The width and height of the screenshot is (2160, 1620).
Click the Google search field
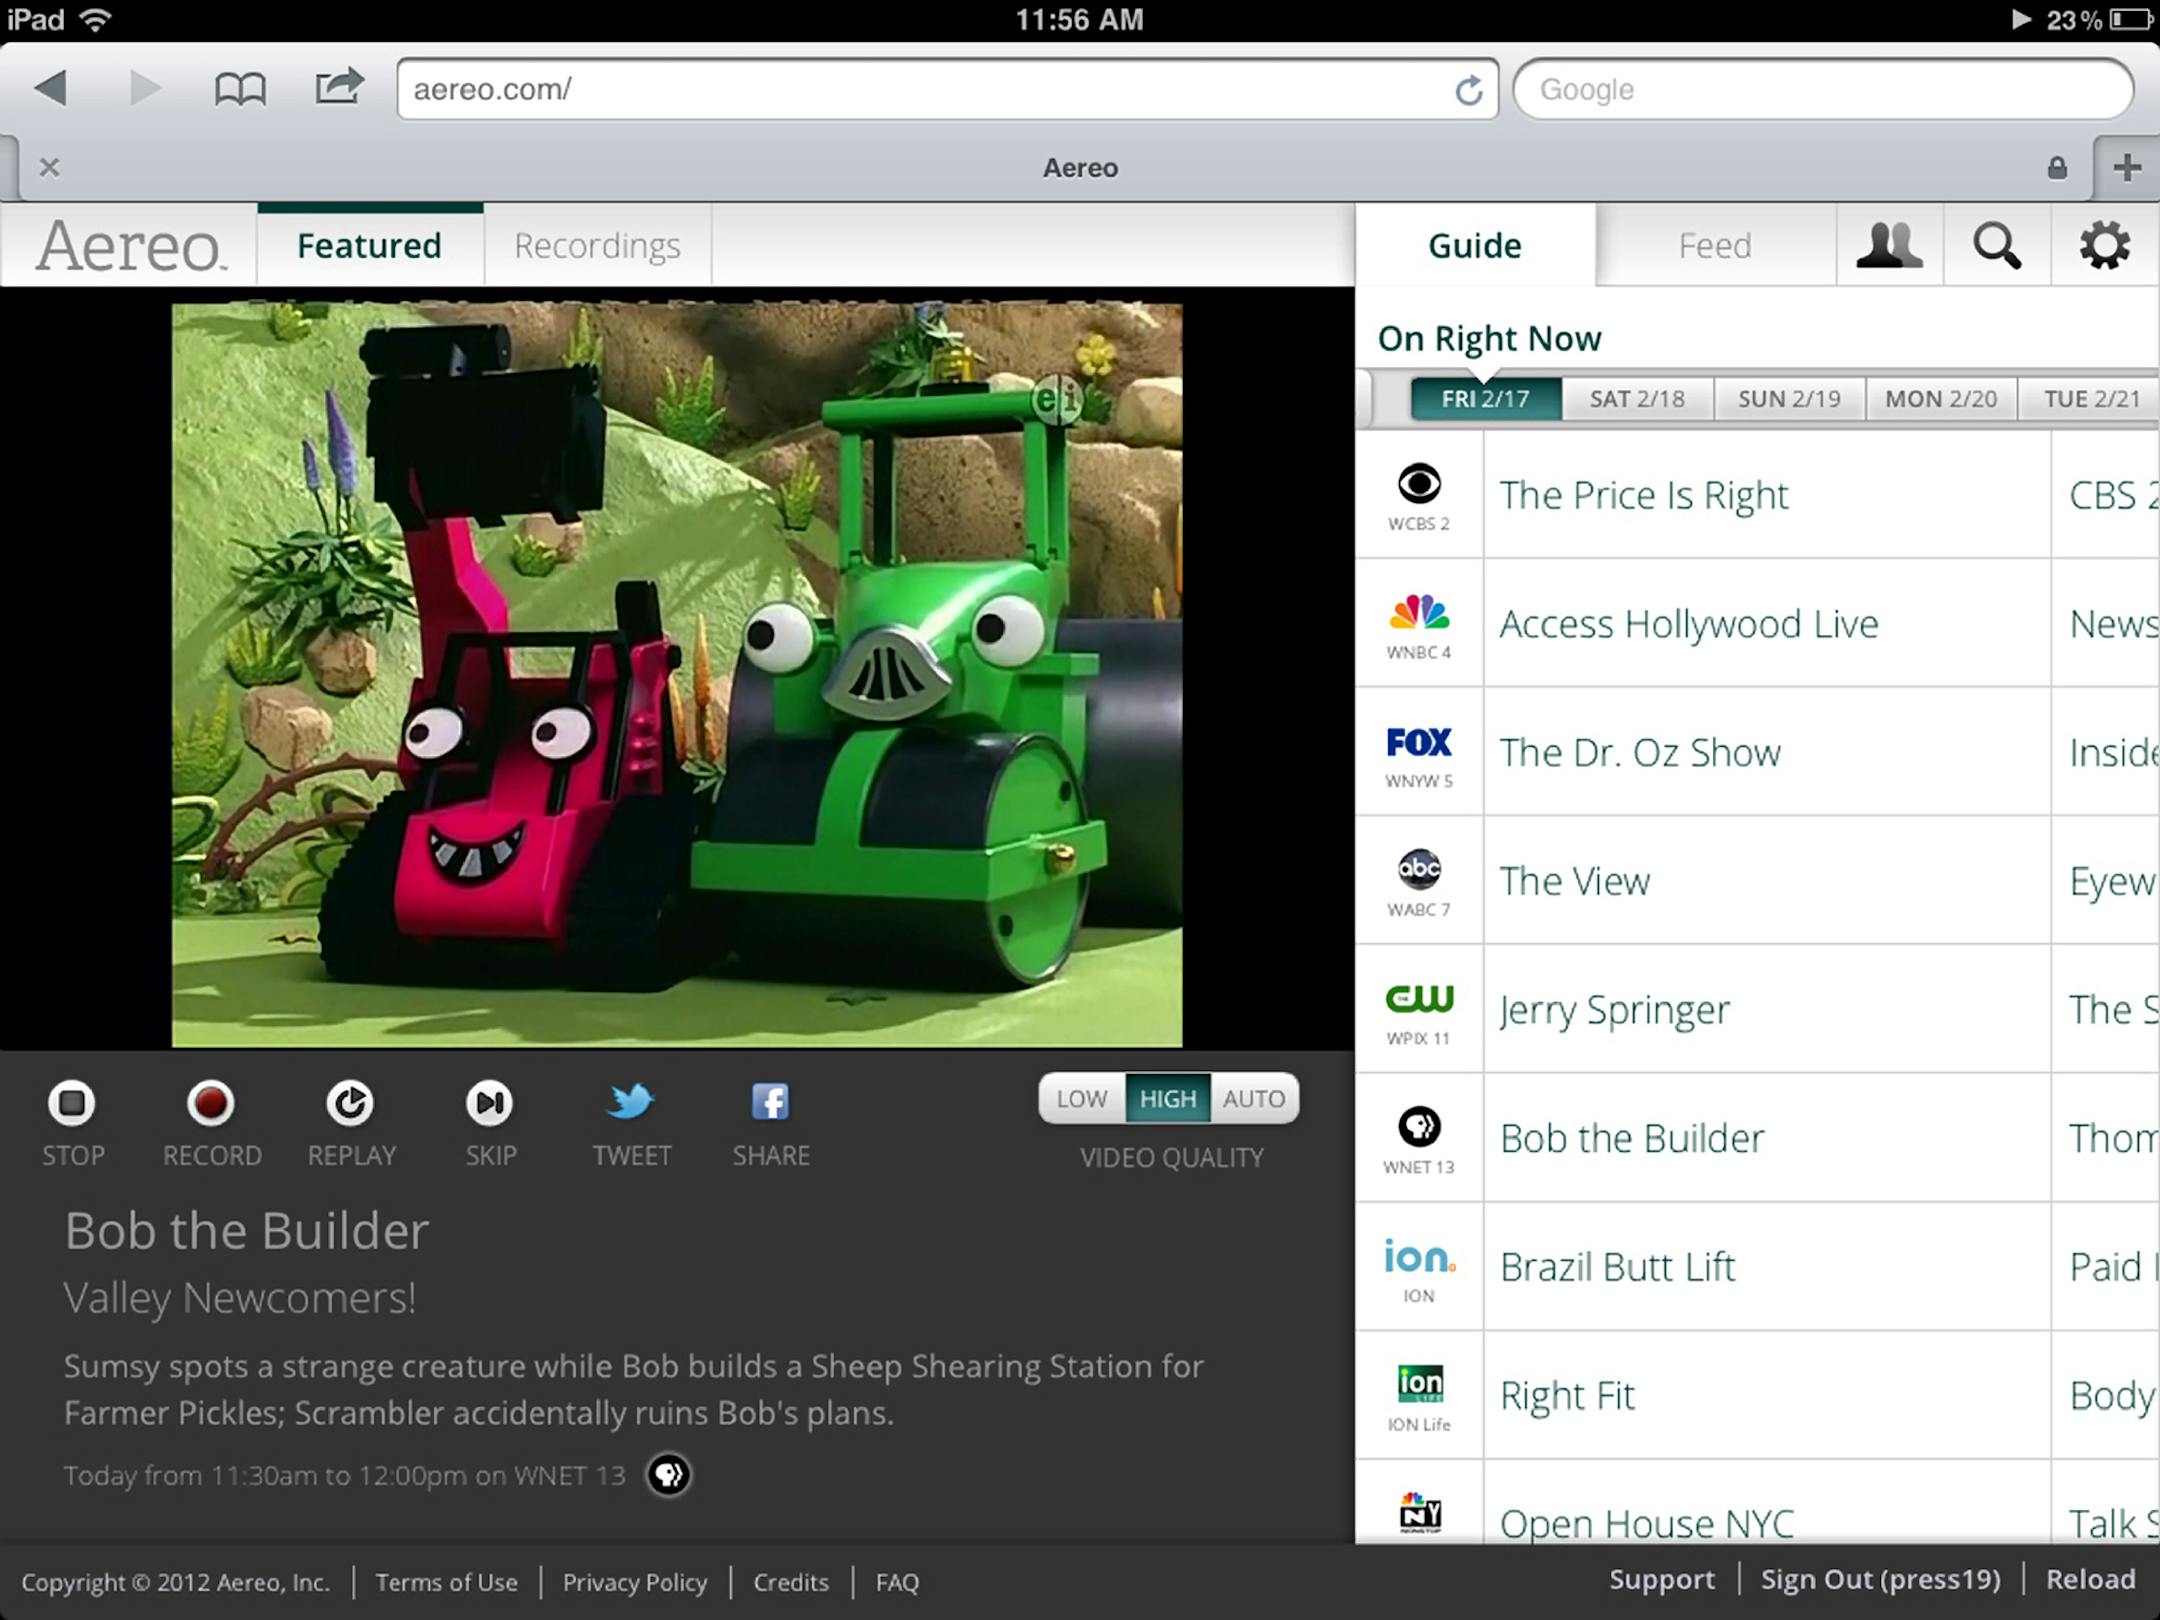pyautogui.click(x=1824, y=89)
